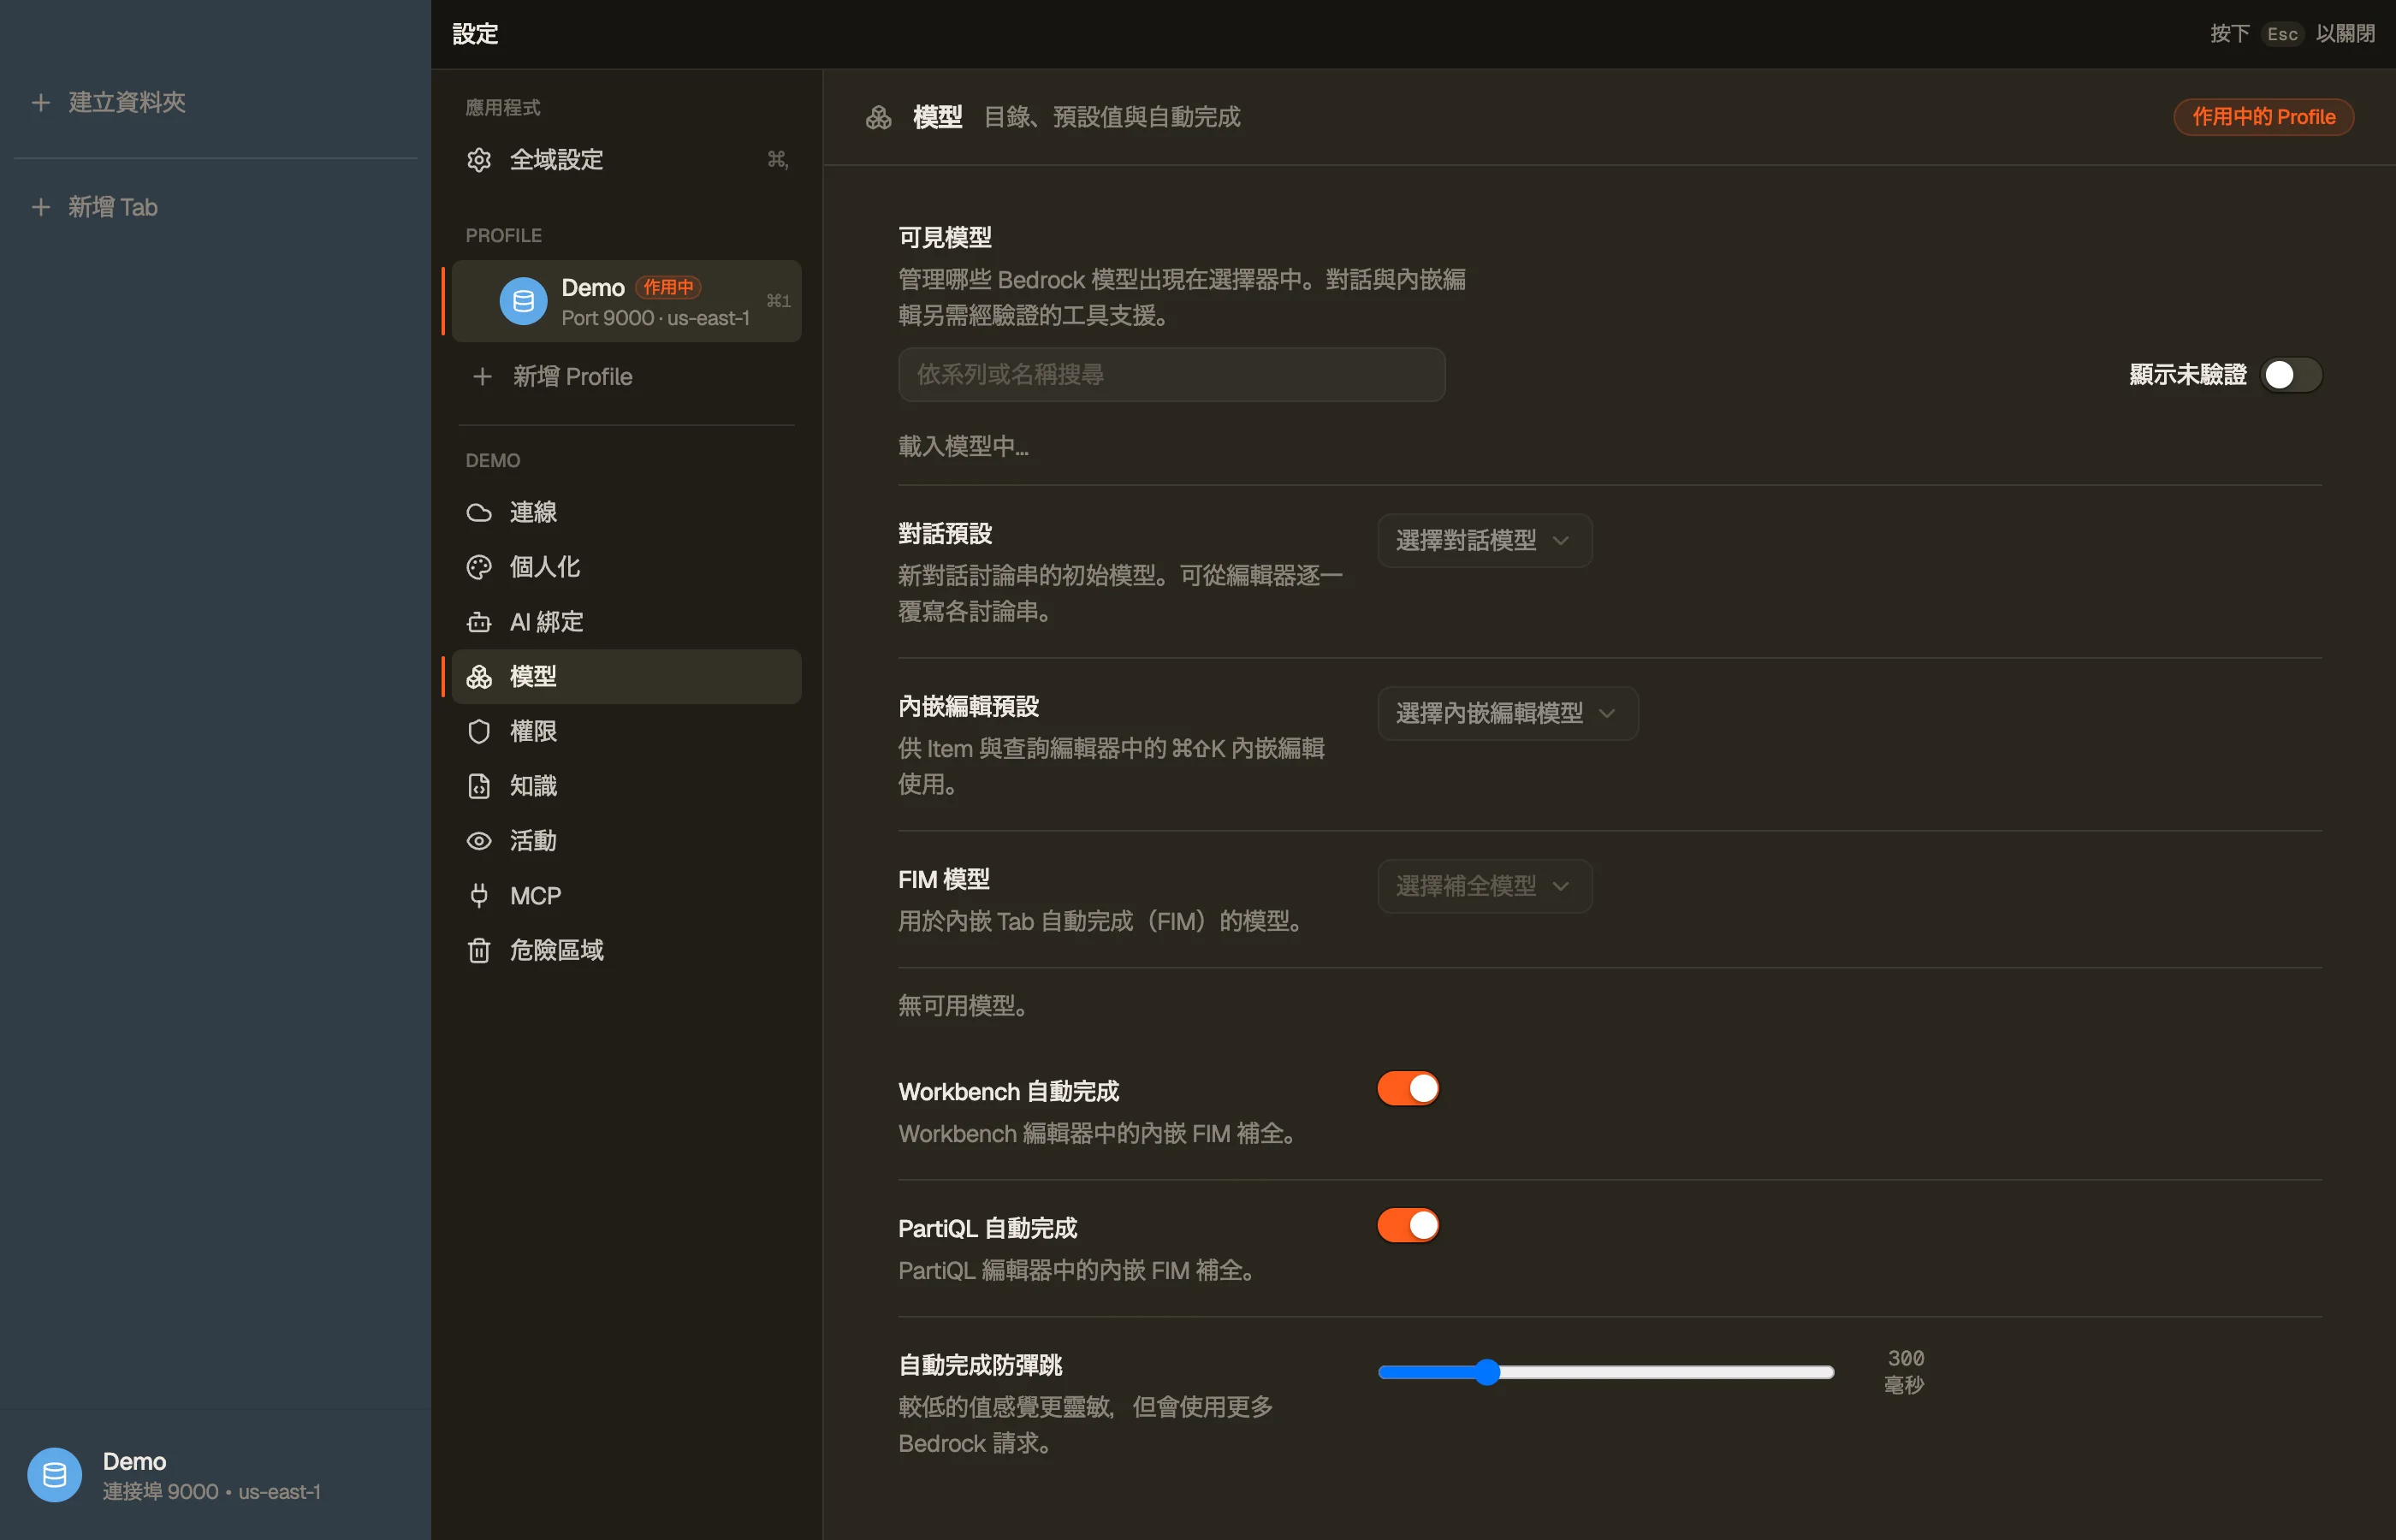
Task: Click the 依系列或名稱搜尋 search field
Action: pyautogui.click(x=1171, y=375)
